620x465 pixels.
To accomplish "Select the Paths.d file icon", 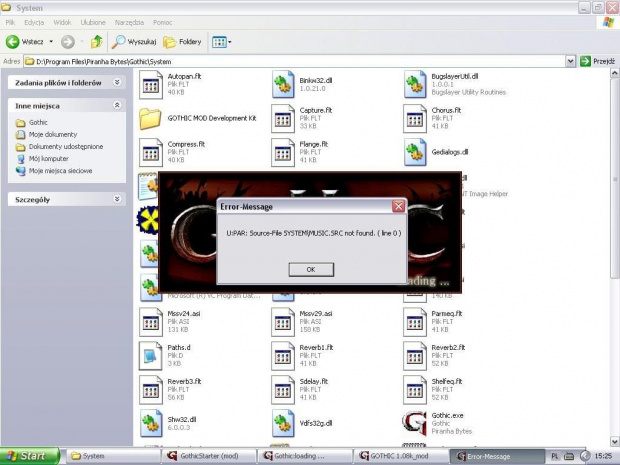I will [151, 356].
